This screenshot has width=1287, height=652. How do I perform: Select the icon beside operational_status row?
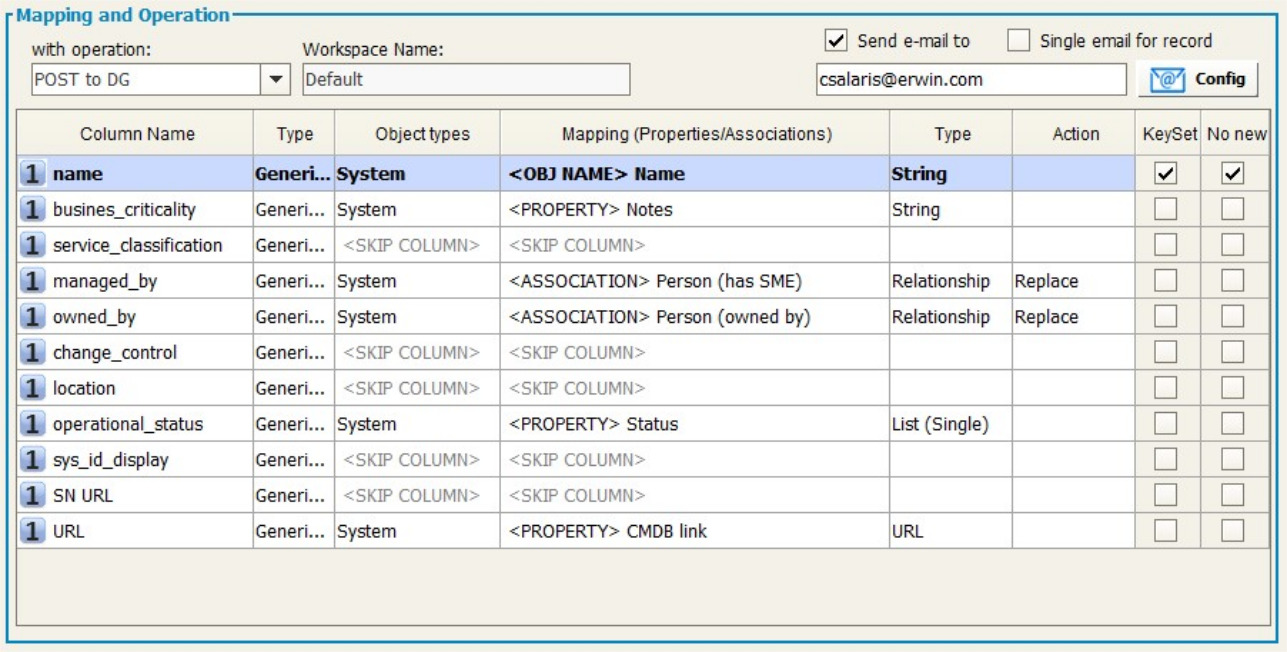click(x=32, y=424)
